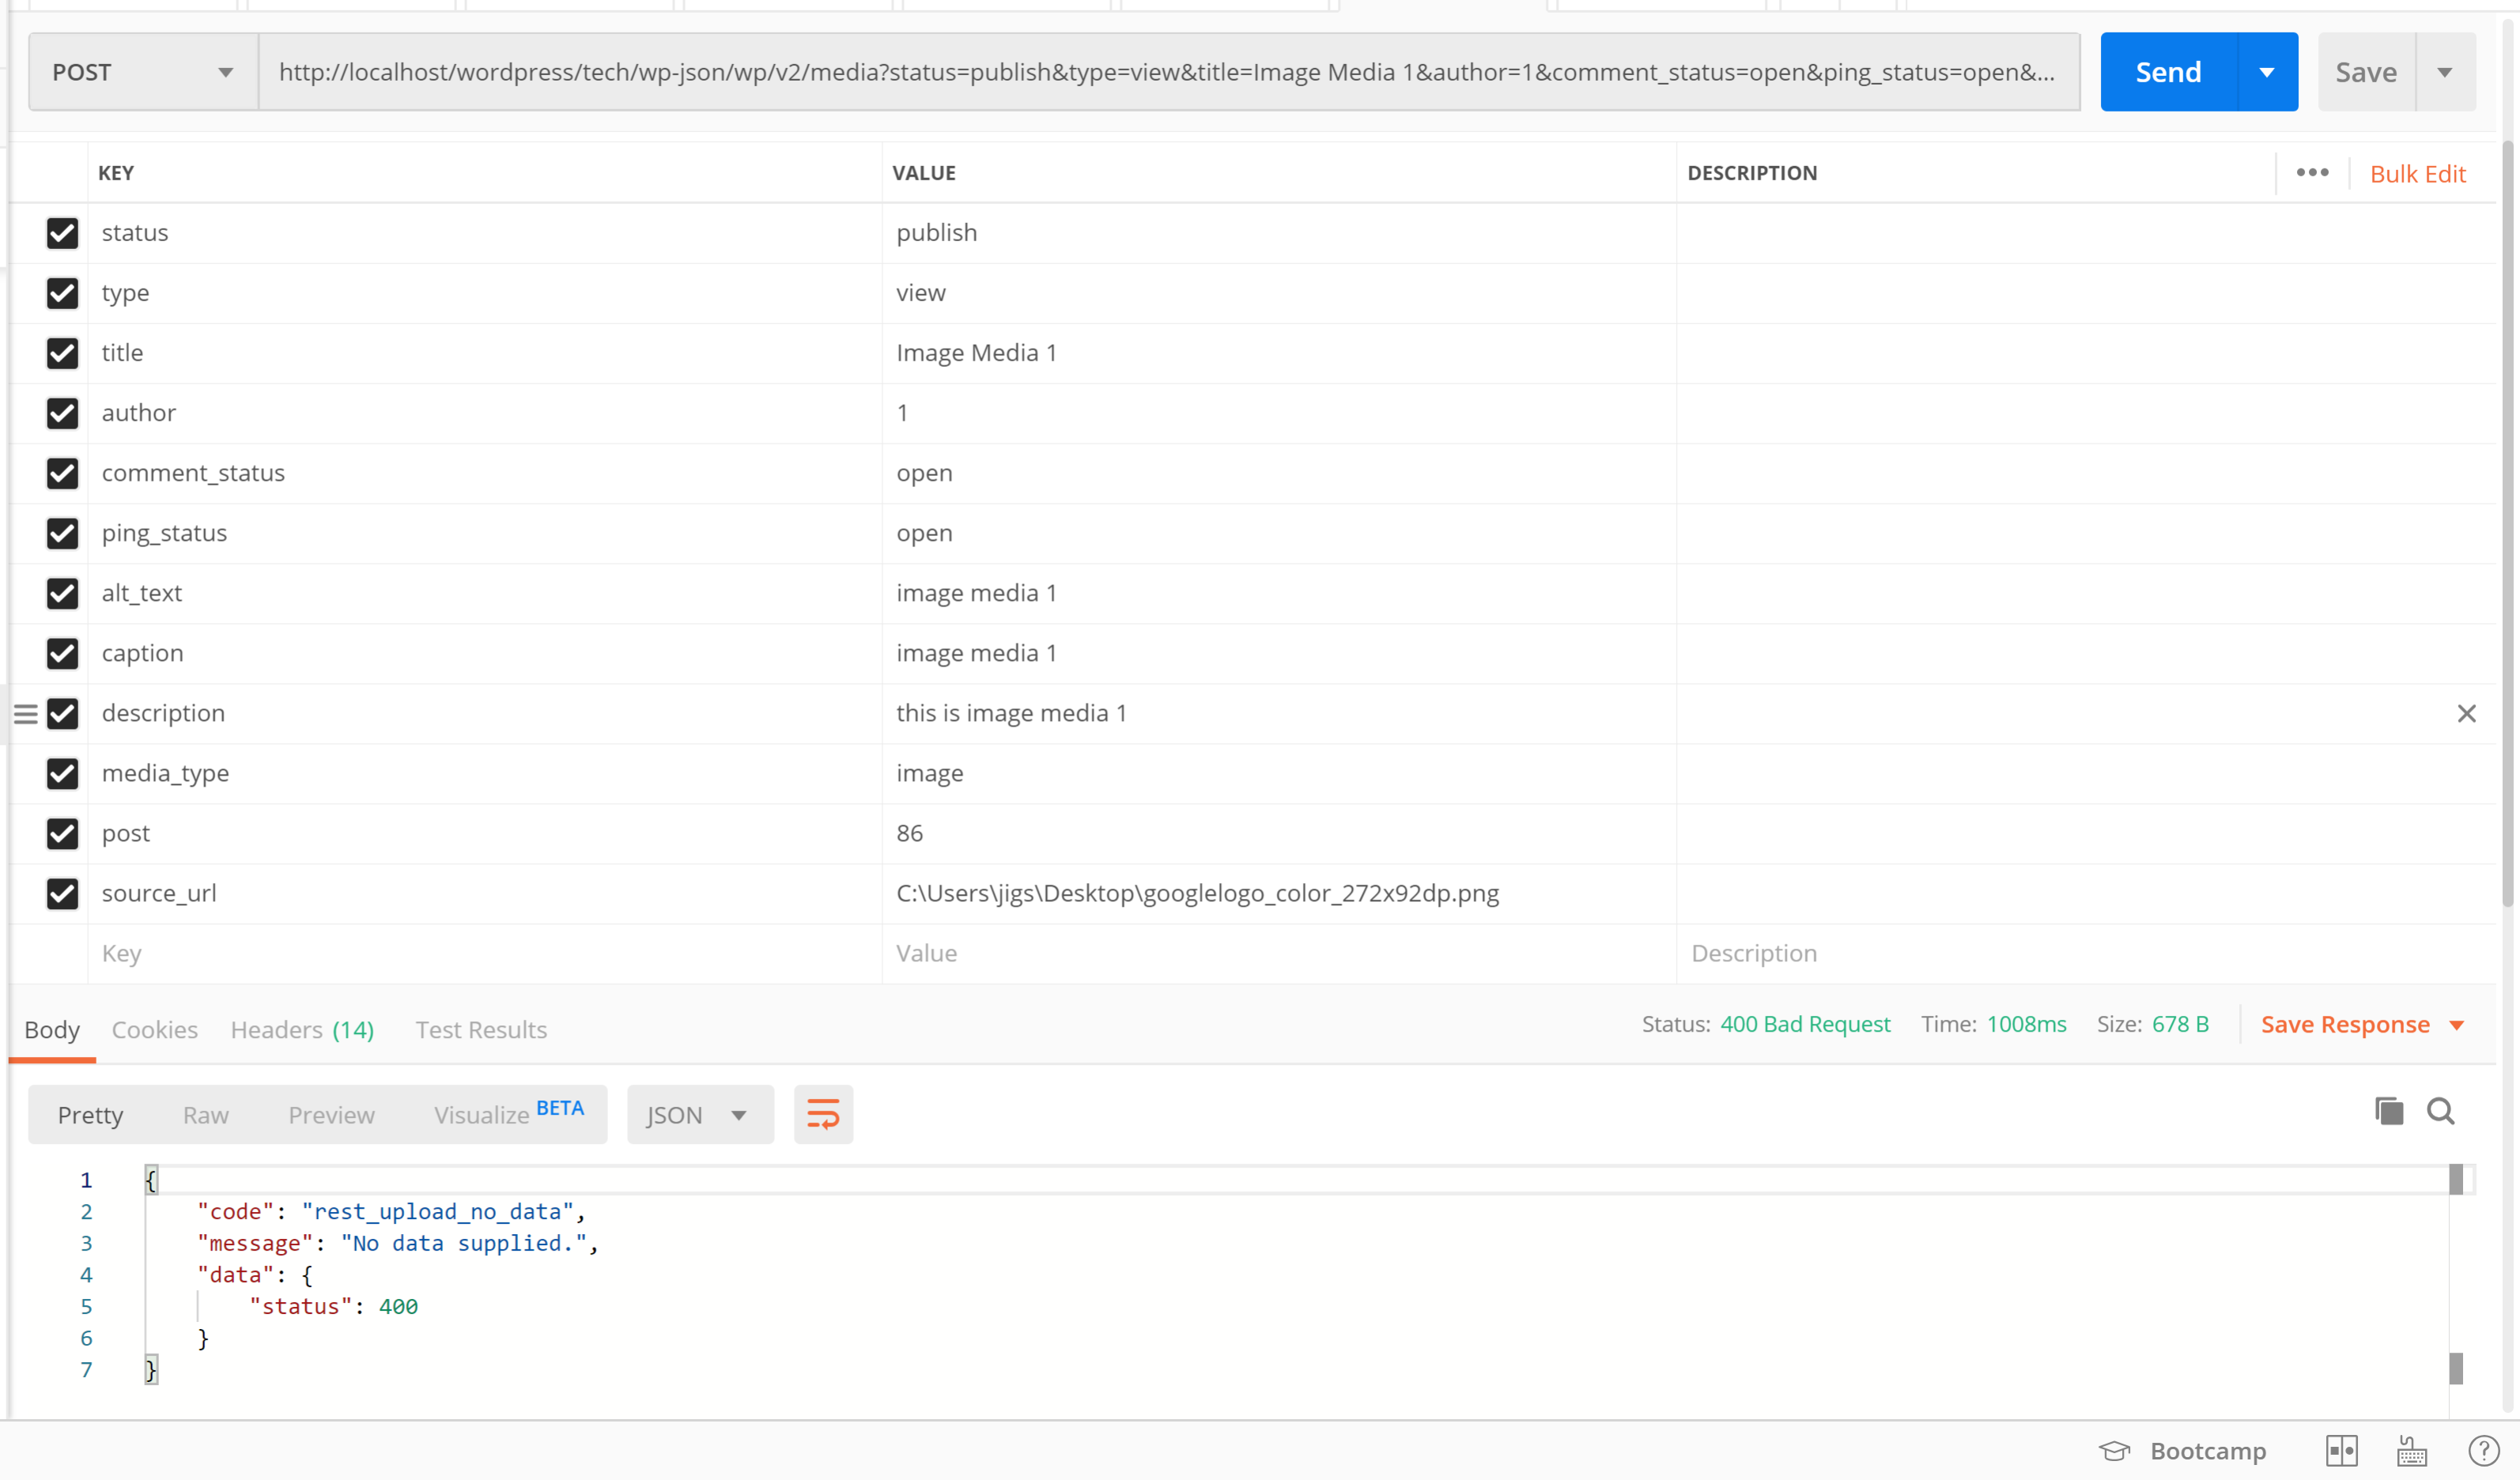Delete the description row with the X icon
This screenshot has width=2520, height=1480.
pos(2466,713)
